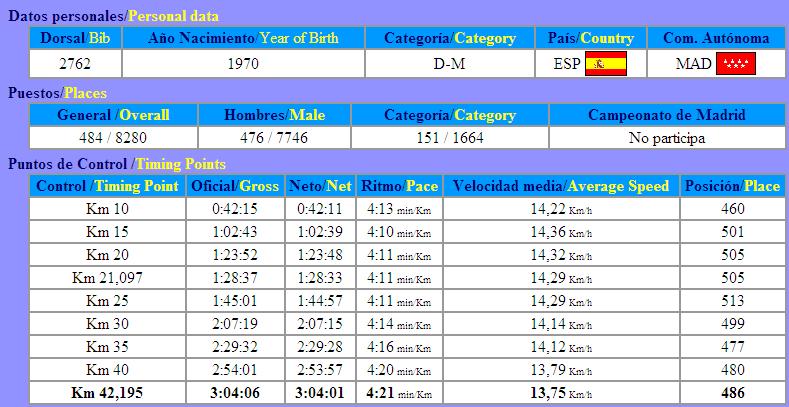Select the Km 42,195 finish row label
The image size is (789, 407).
[107, 393]
